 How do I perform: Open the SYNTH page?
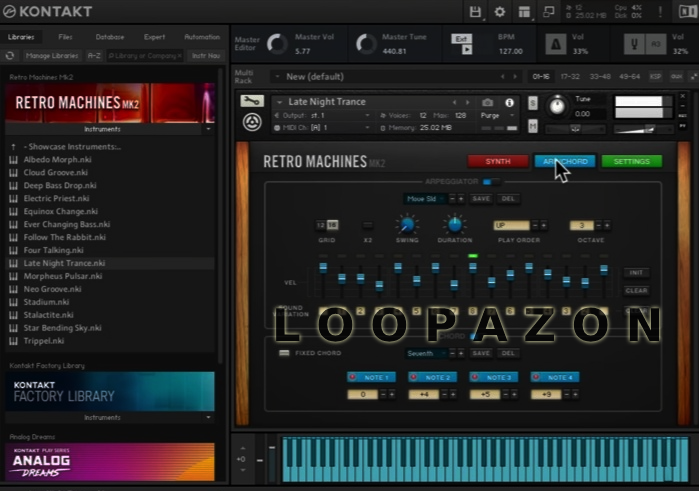(x=498, y=161)
